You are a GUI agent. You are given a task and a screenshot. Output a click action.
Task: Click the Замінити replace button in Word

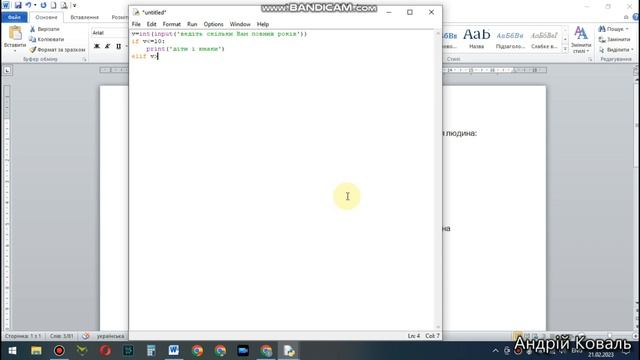coord(614,39)
